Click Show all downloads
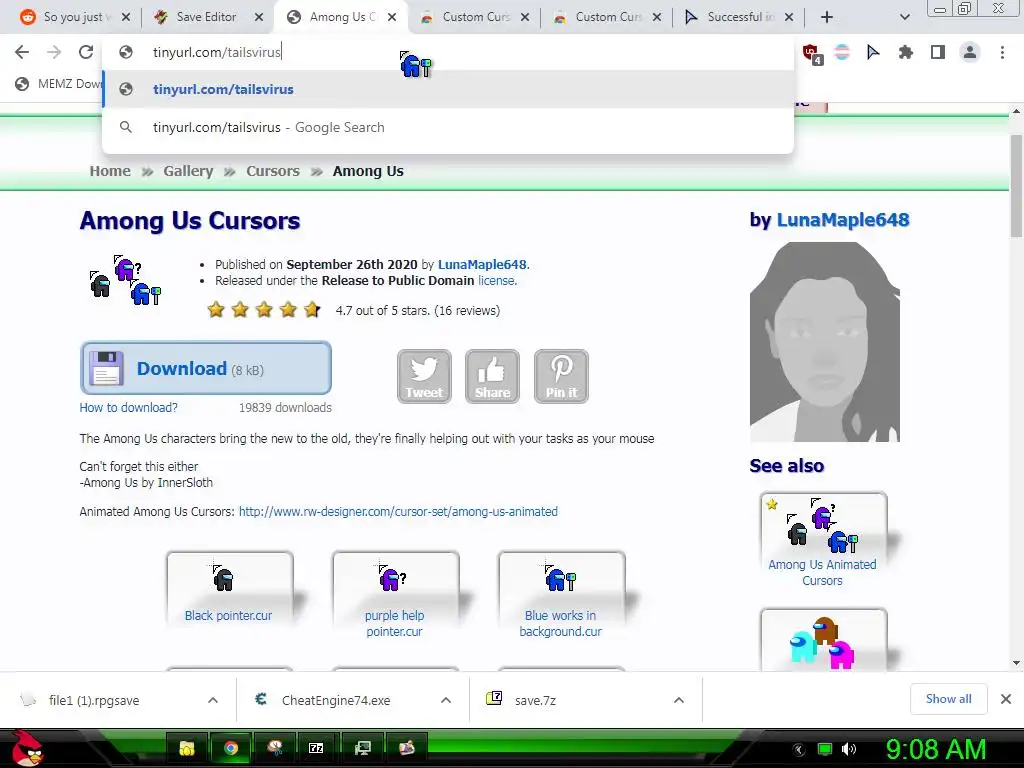The width and height of the screenshot is (1024, 768). coord(948,699)
